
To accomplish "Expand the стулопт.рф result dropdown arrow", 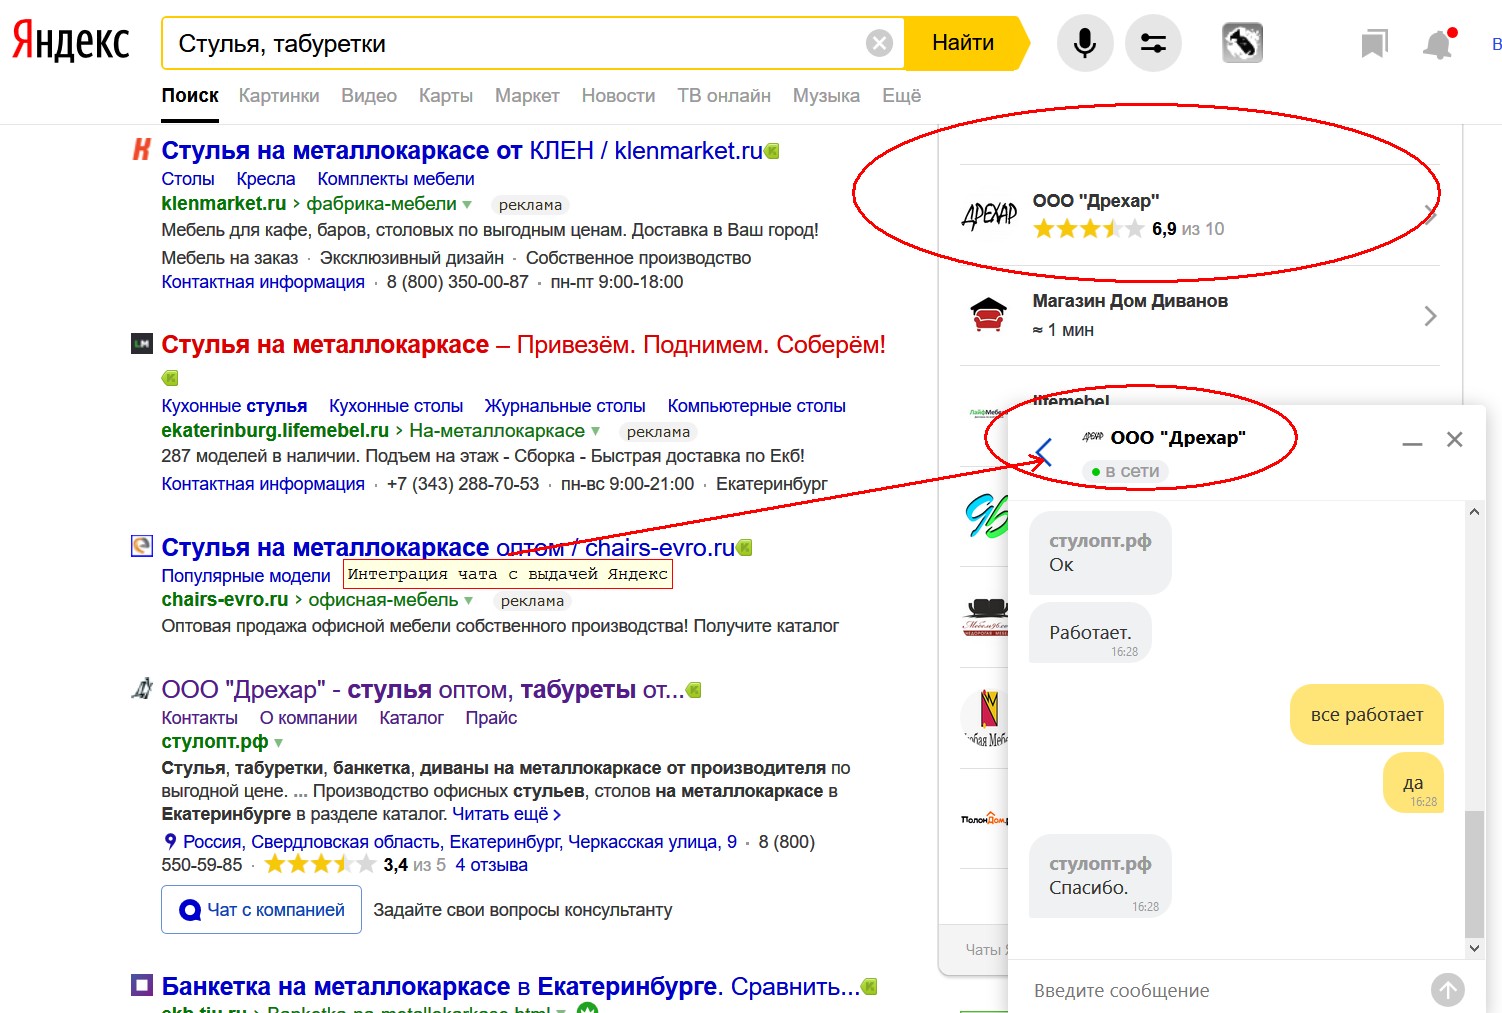I will pos(278,743).
